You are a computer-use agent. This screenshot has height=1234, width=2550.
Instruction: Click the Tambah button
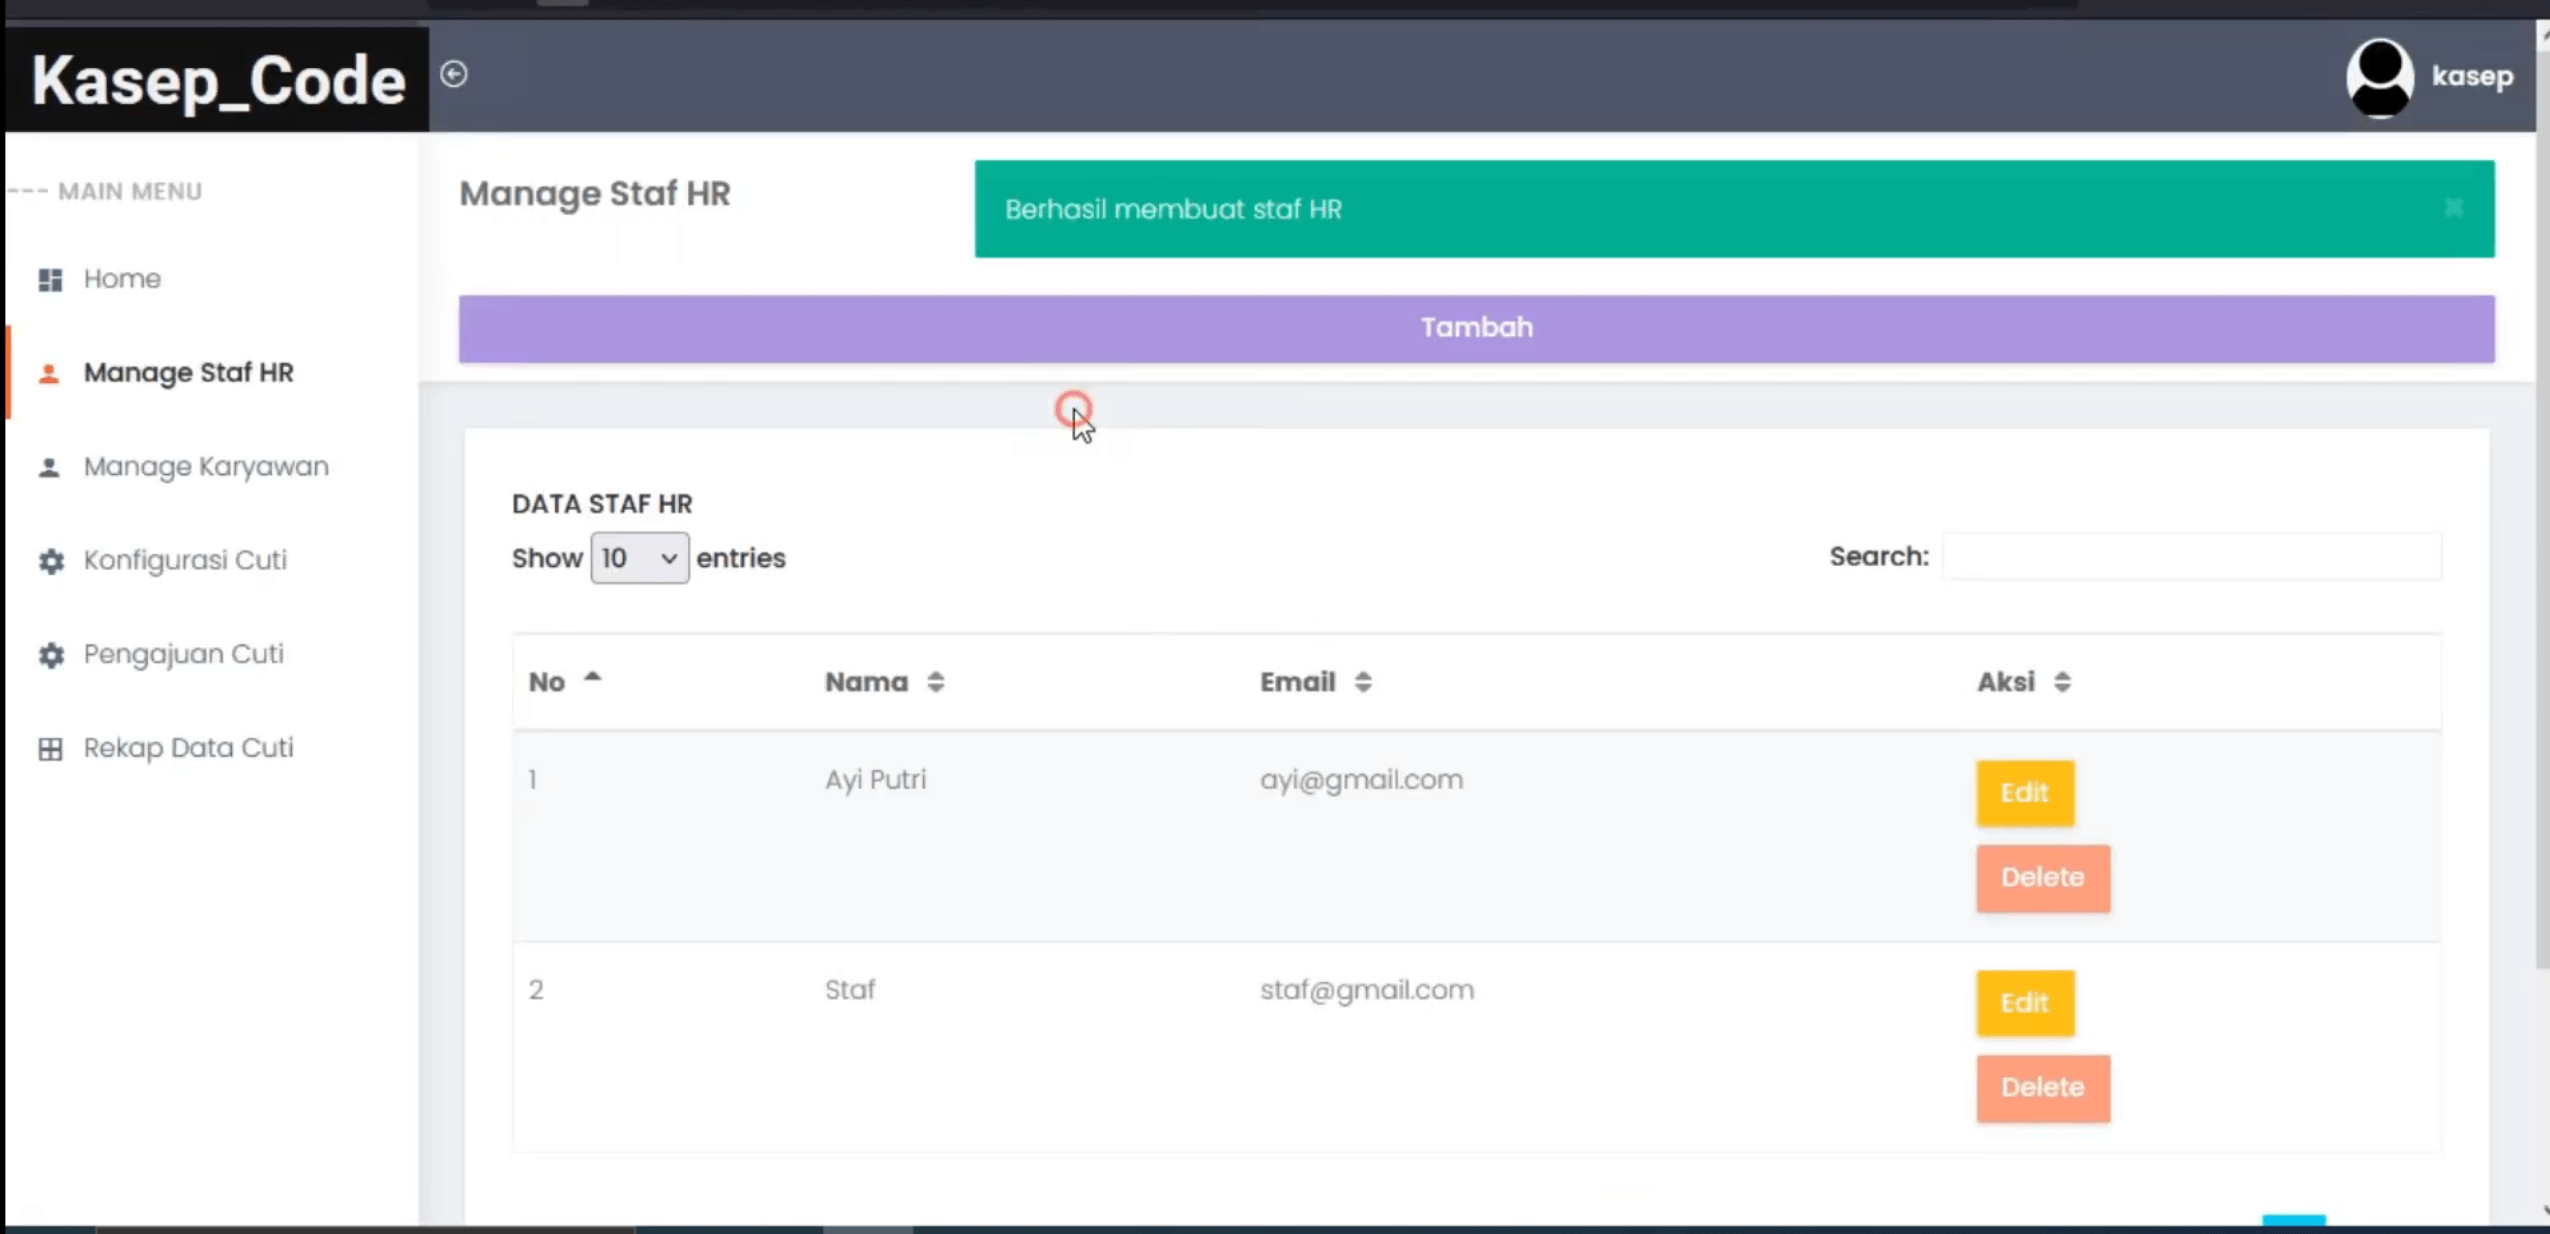1476,328
